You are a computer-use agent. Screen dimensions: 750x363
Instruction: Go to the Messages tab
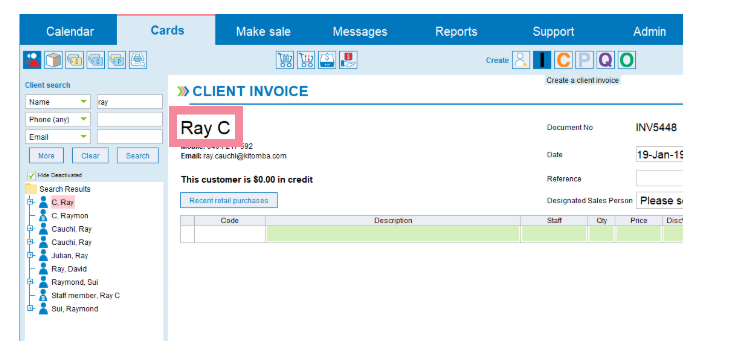[x=360, y=32]
